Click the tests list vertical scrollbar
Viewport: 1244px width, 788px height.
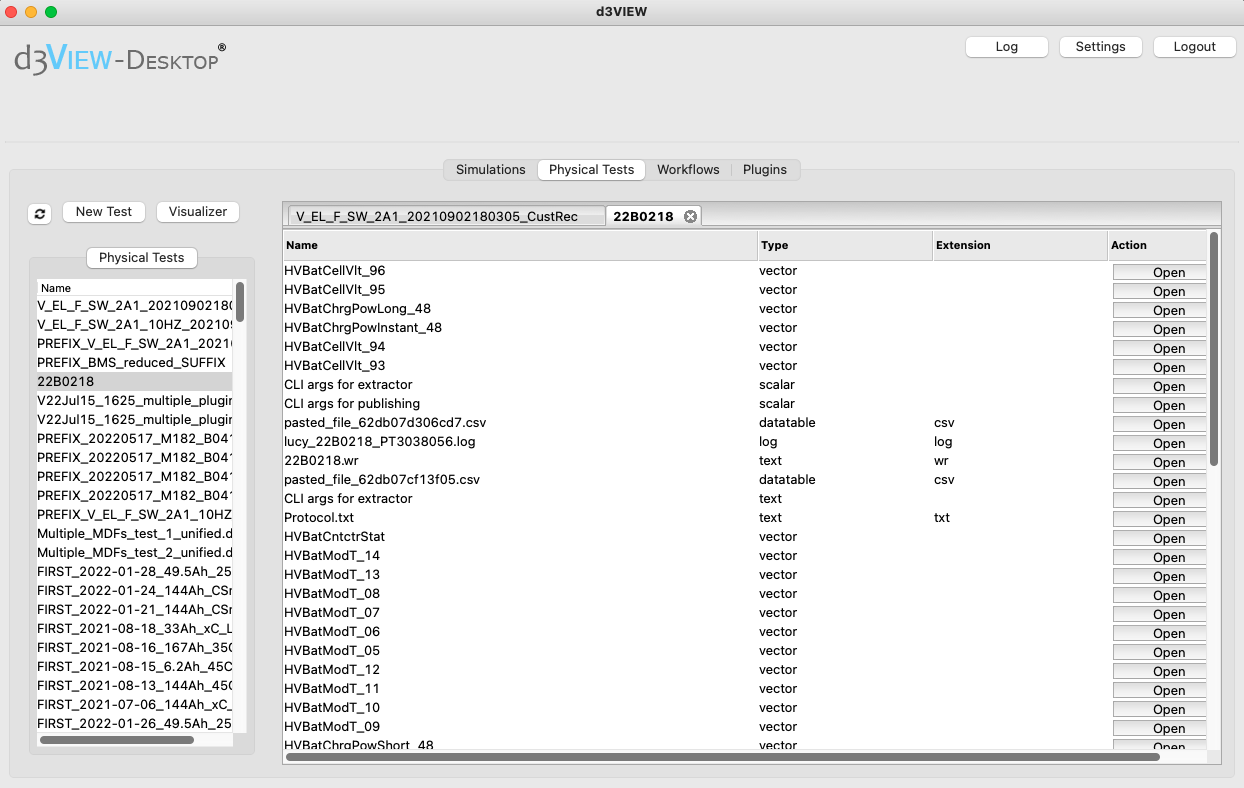[x=240, y=301]
